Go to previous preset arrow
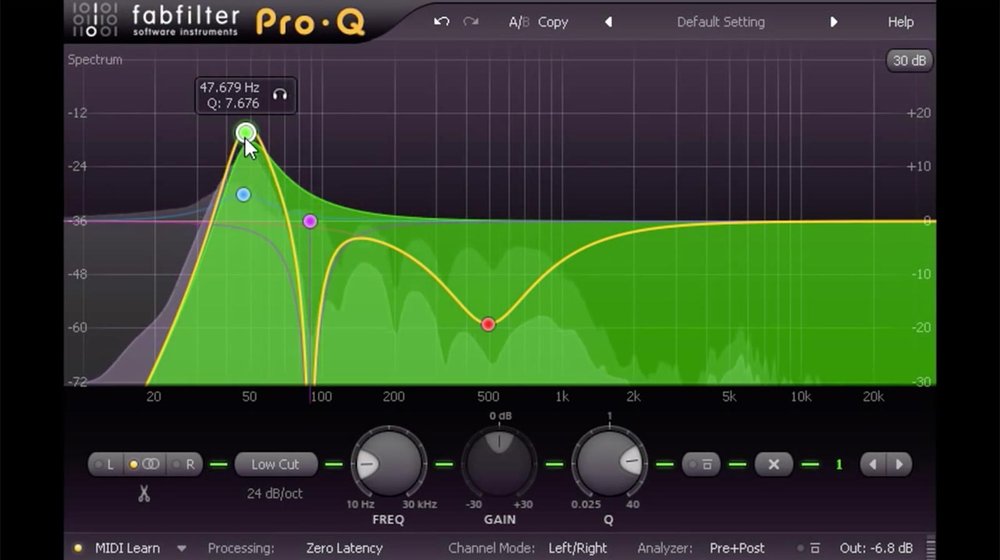The height and width of the screenshot is (560, 1000). (x=608, y=22)
